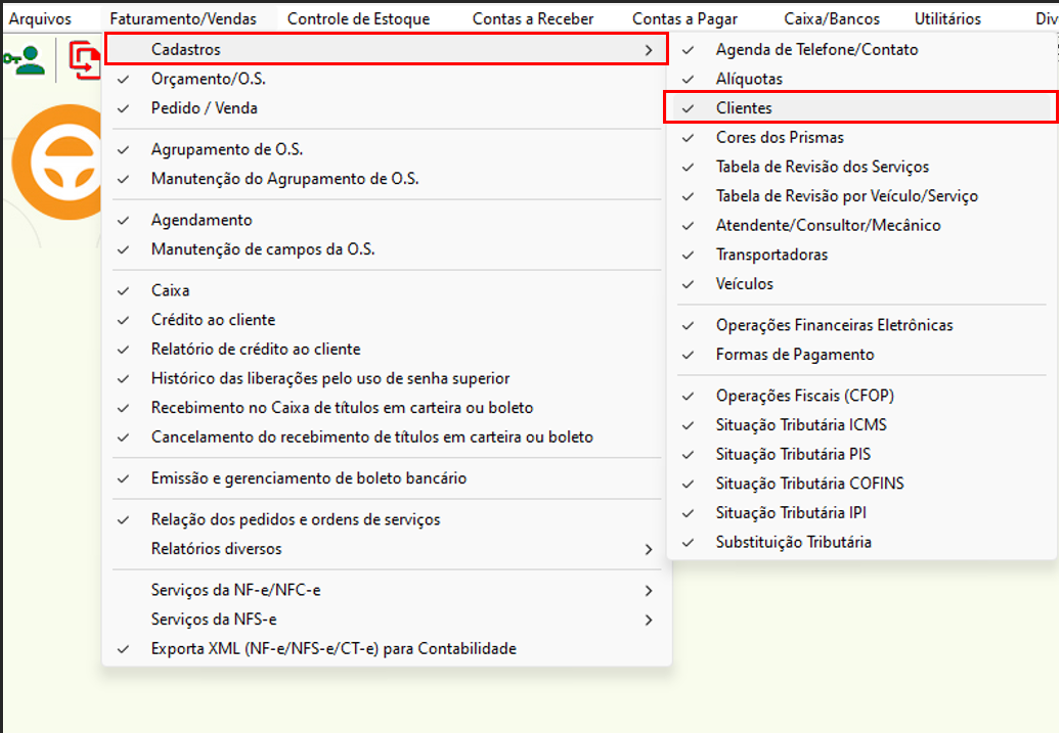Select Manutenção do Agrupamento de O.S.

coord(386,179)
